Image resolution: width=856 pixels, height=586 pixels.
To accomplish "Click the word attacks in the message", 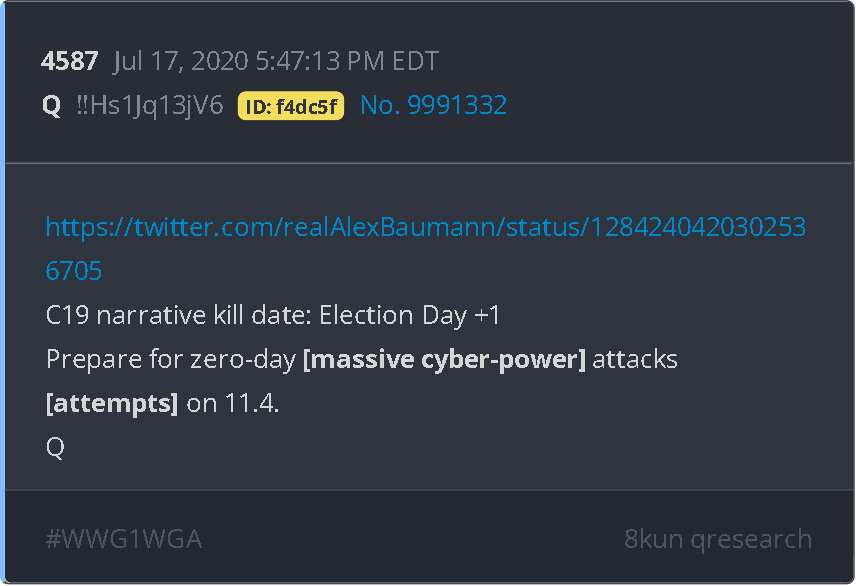I will coord(635,359).
